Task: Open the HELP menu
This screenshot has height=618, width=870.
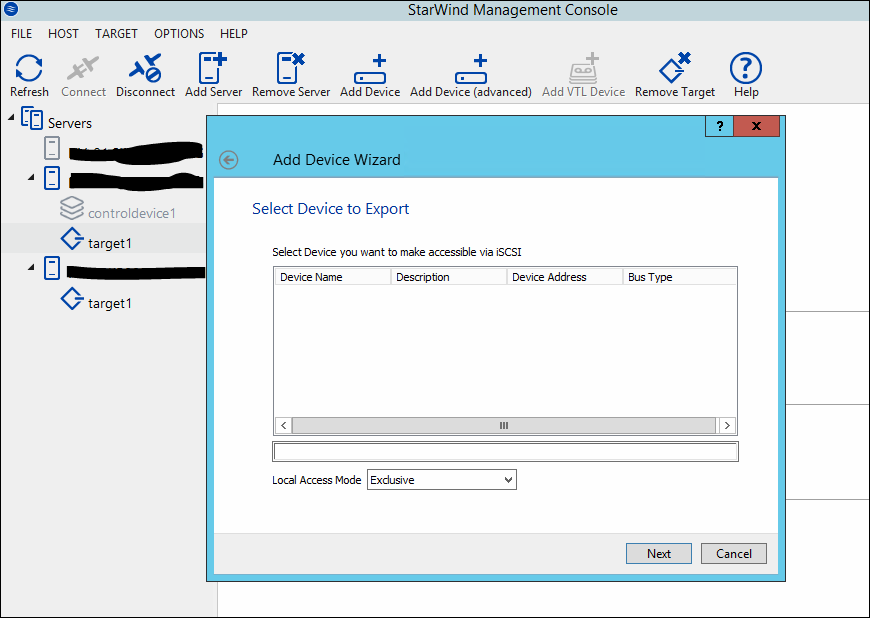Action: click(x=234, y=34)
